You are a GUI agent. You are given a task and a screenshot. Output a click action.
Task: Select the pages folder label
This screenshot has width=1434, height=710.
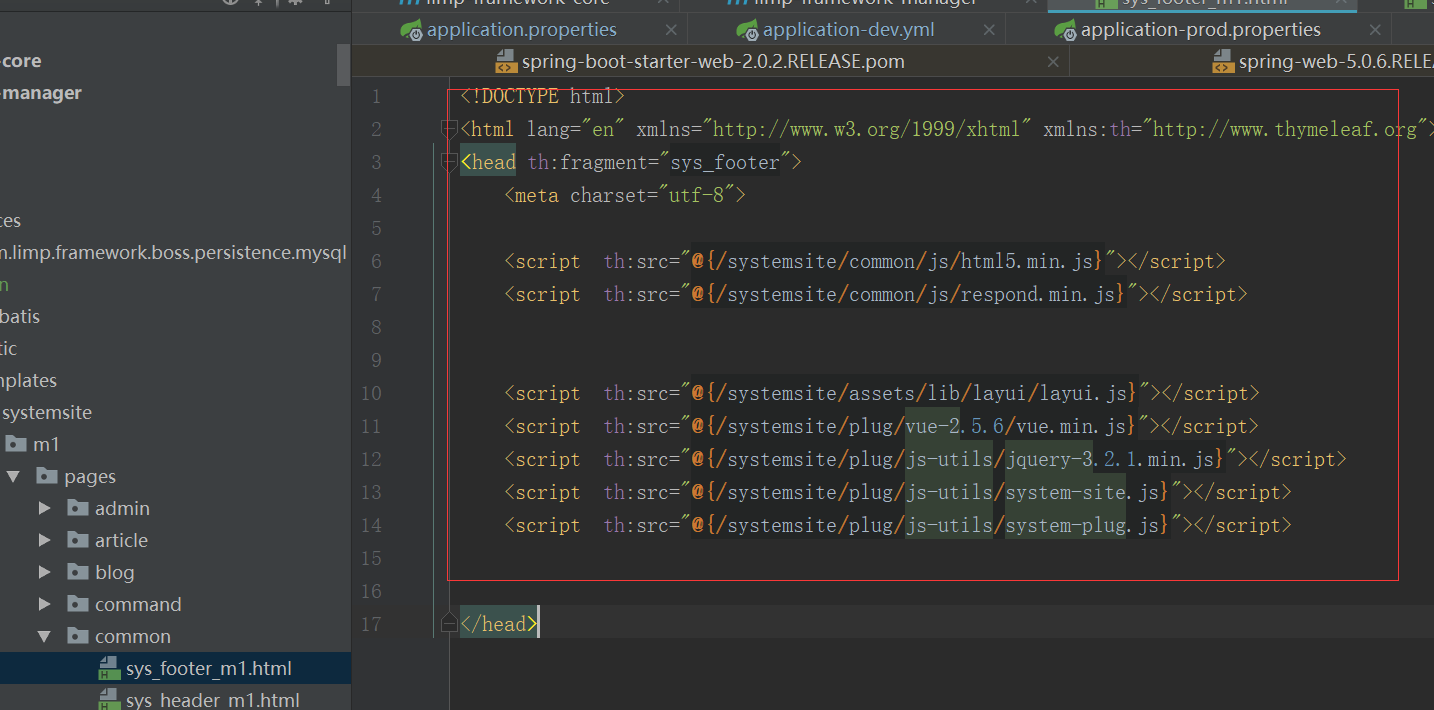pyautogui.click(x=90, y=476)
